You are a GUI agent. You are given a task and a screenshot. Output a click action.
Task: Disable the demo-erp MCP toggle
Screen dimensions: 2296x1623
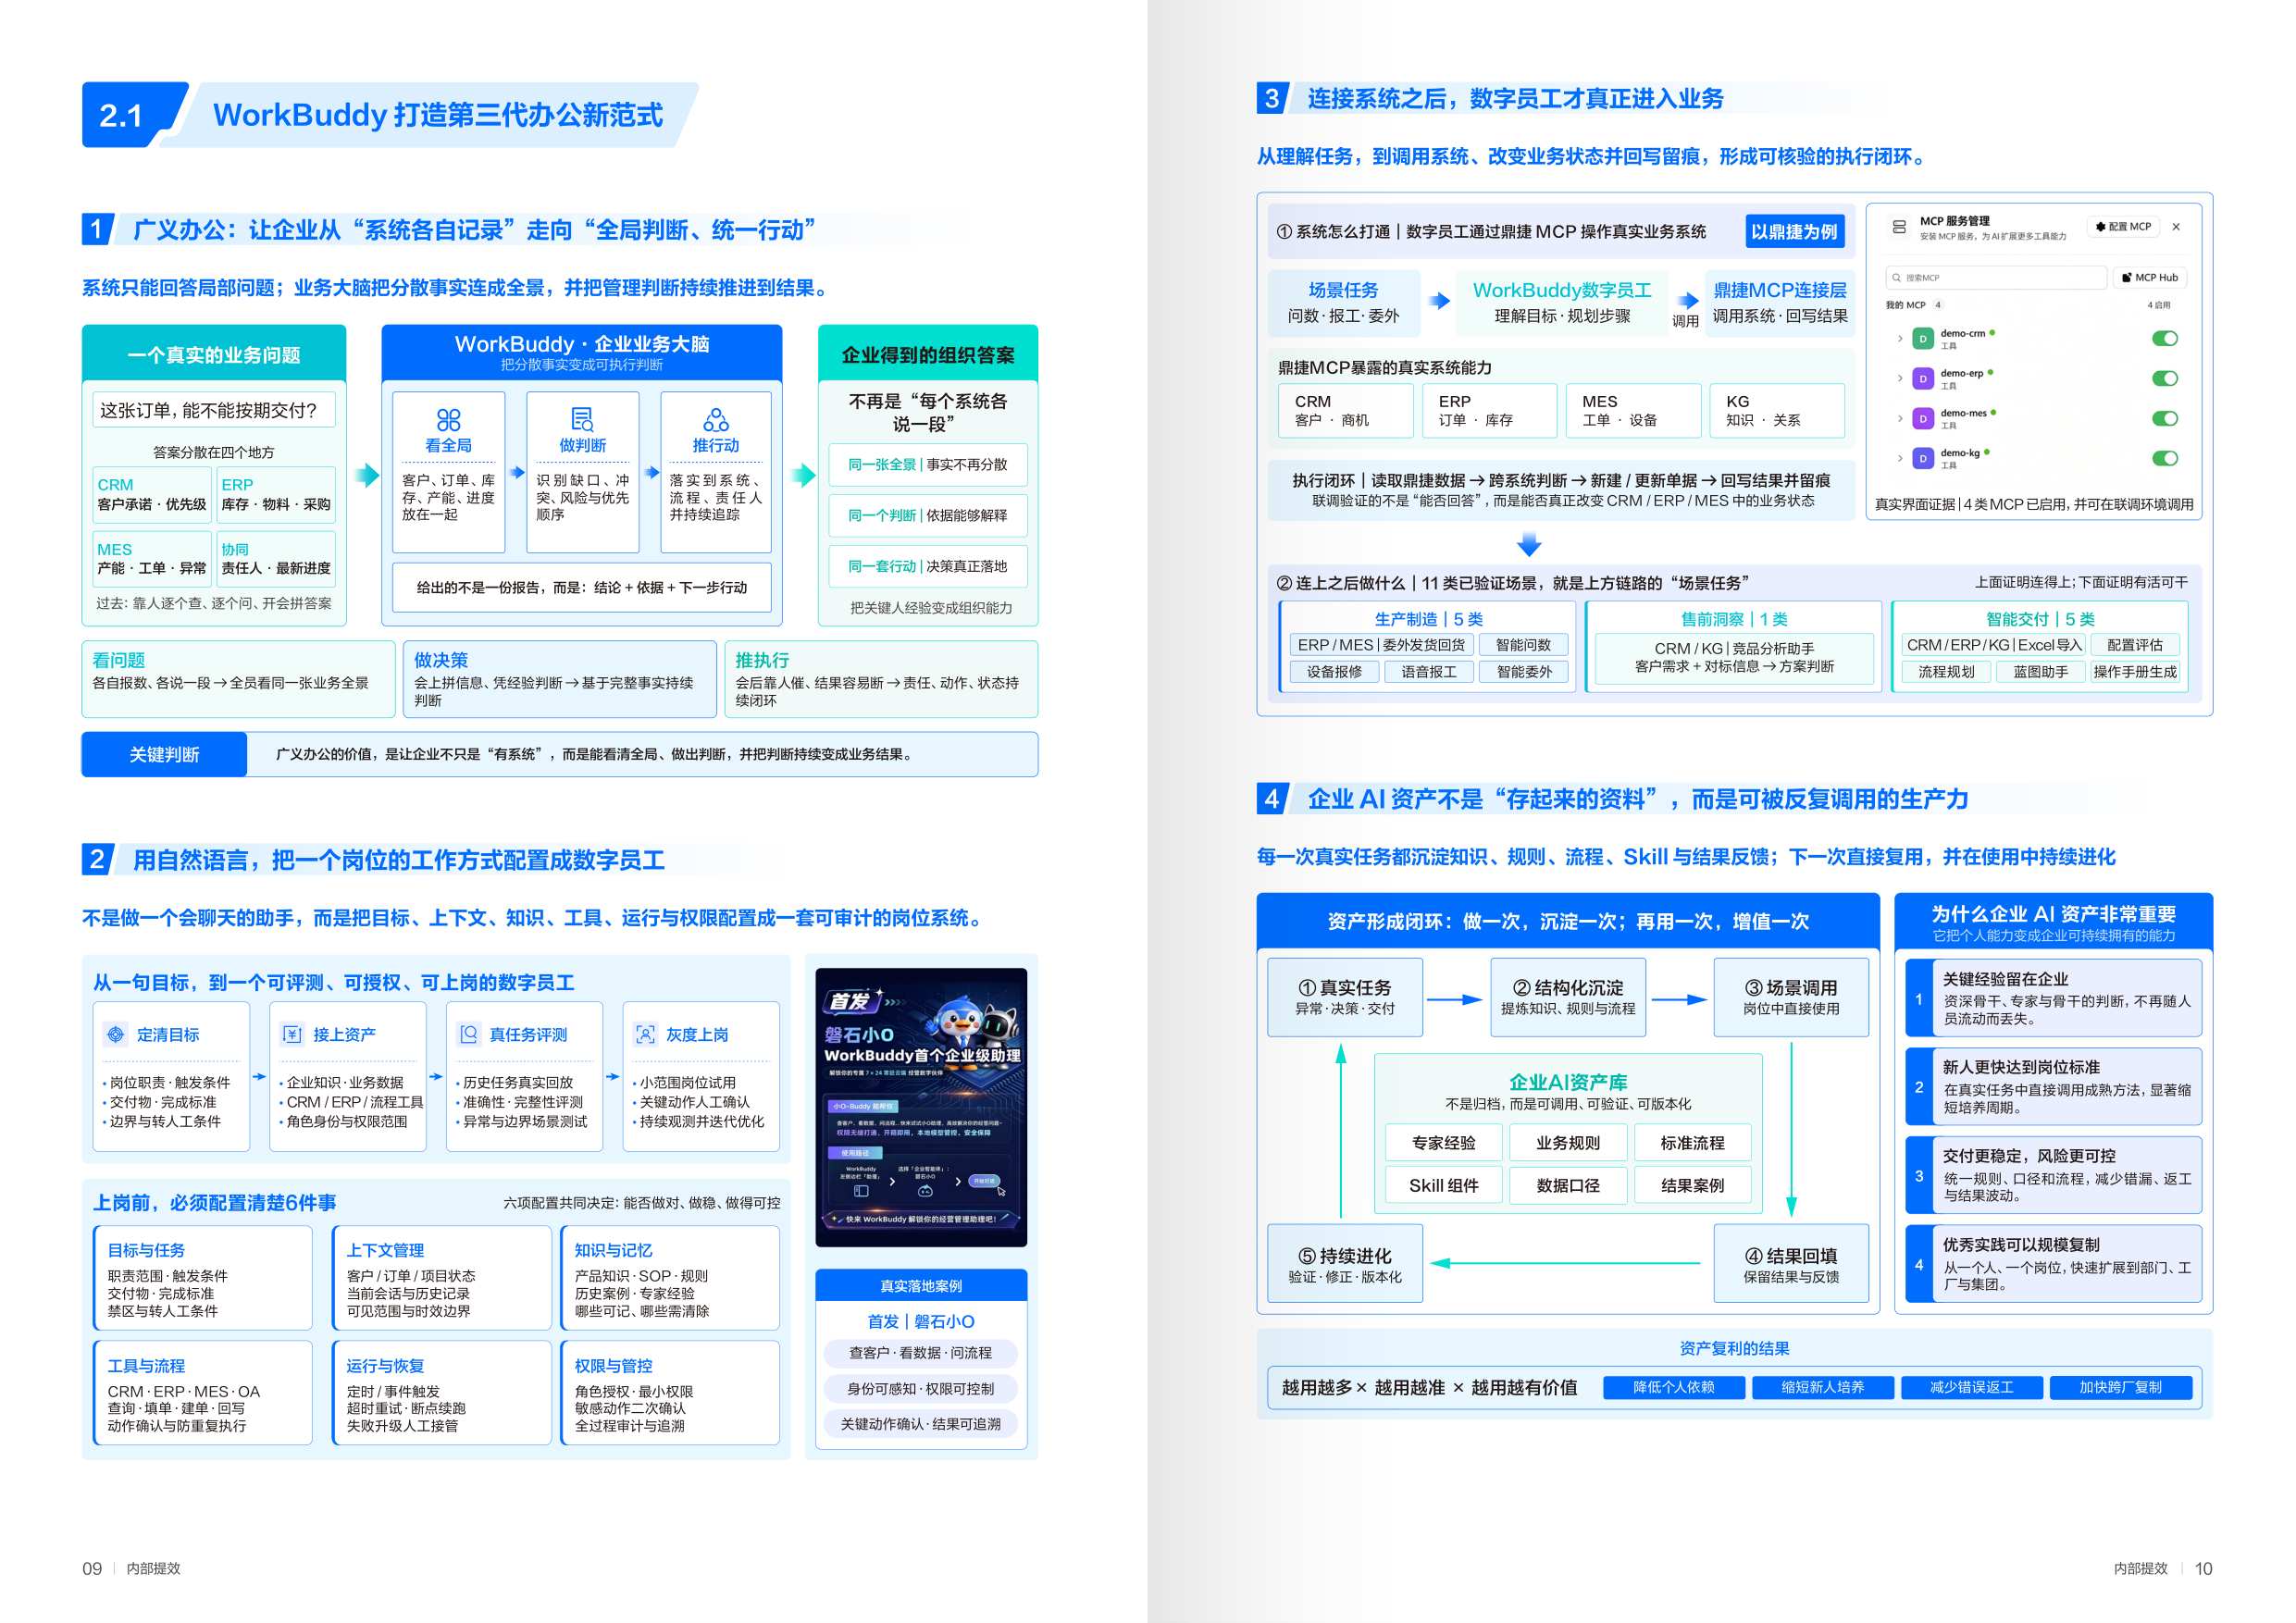[x=2165, y=378]
